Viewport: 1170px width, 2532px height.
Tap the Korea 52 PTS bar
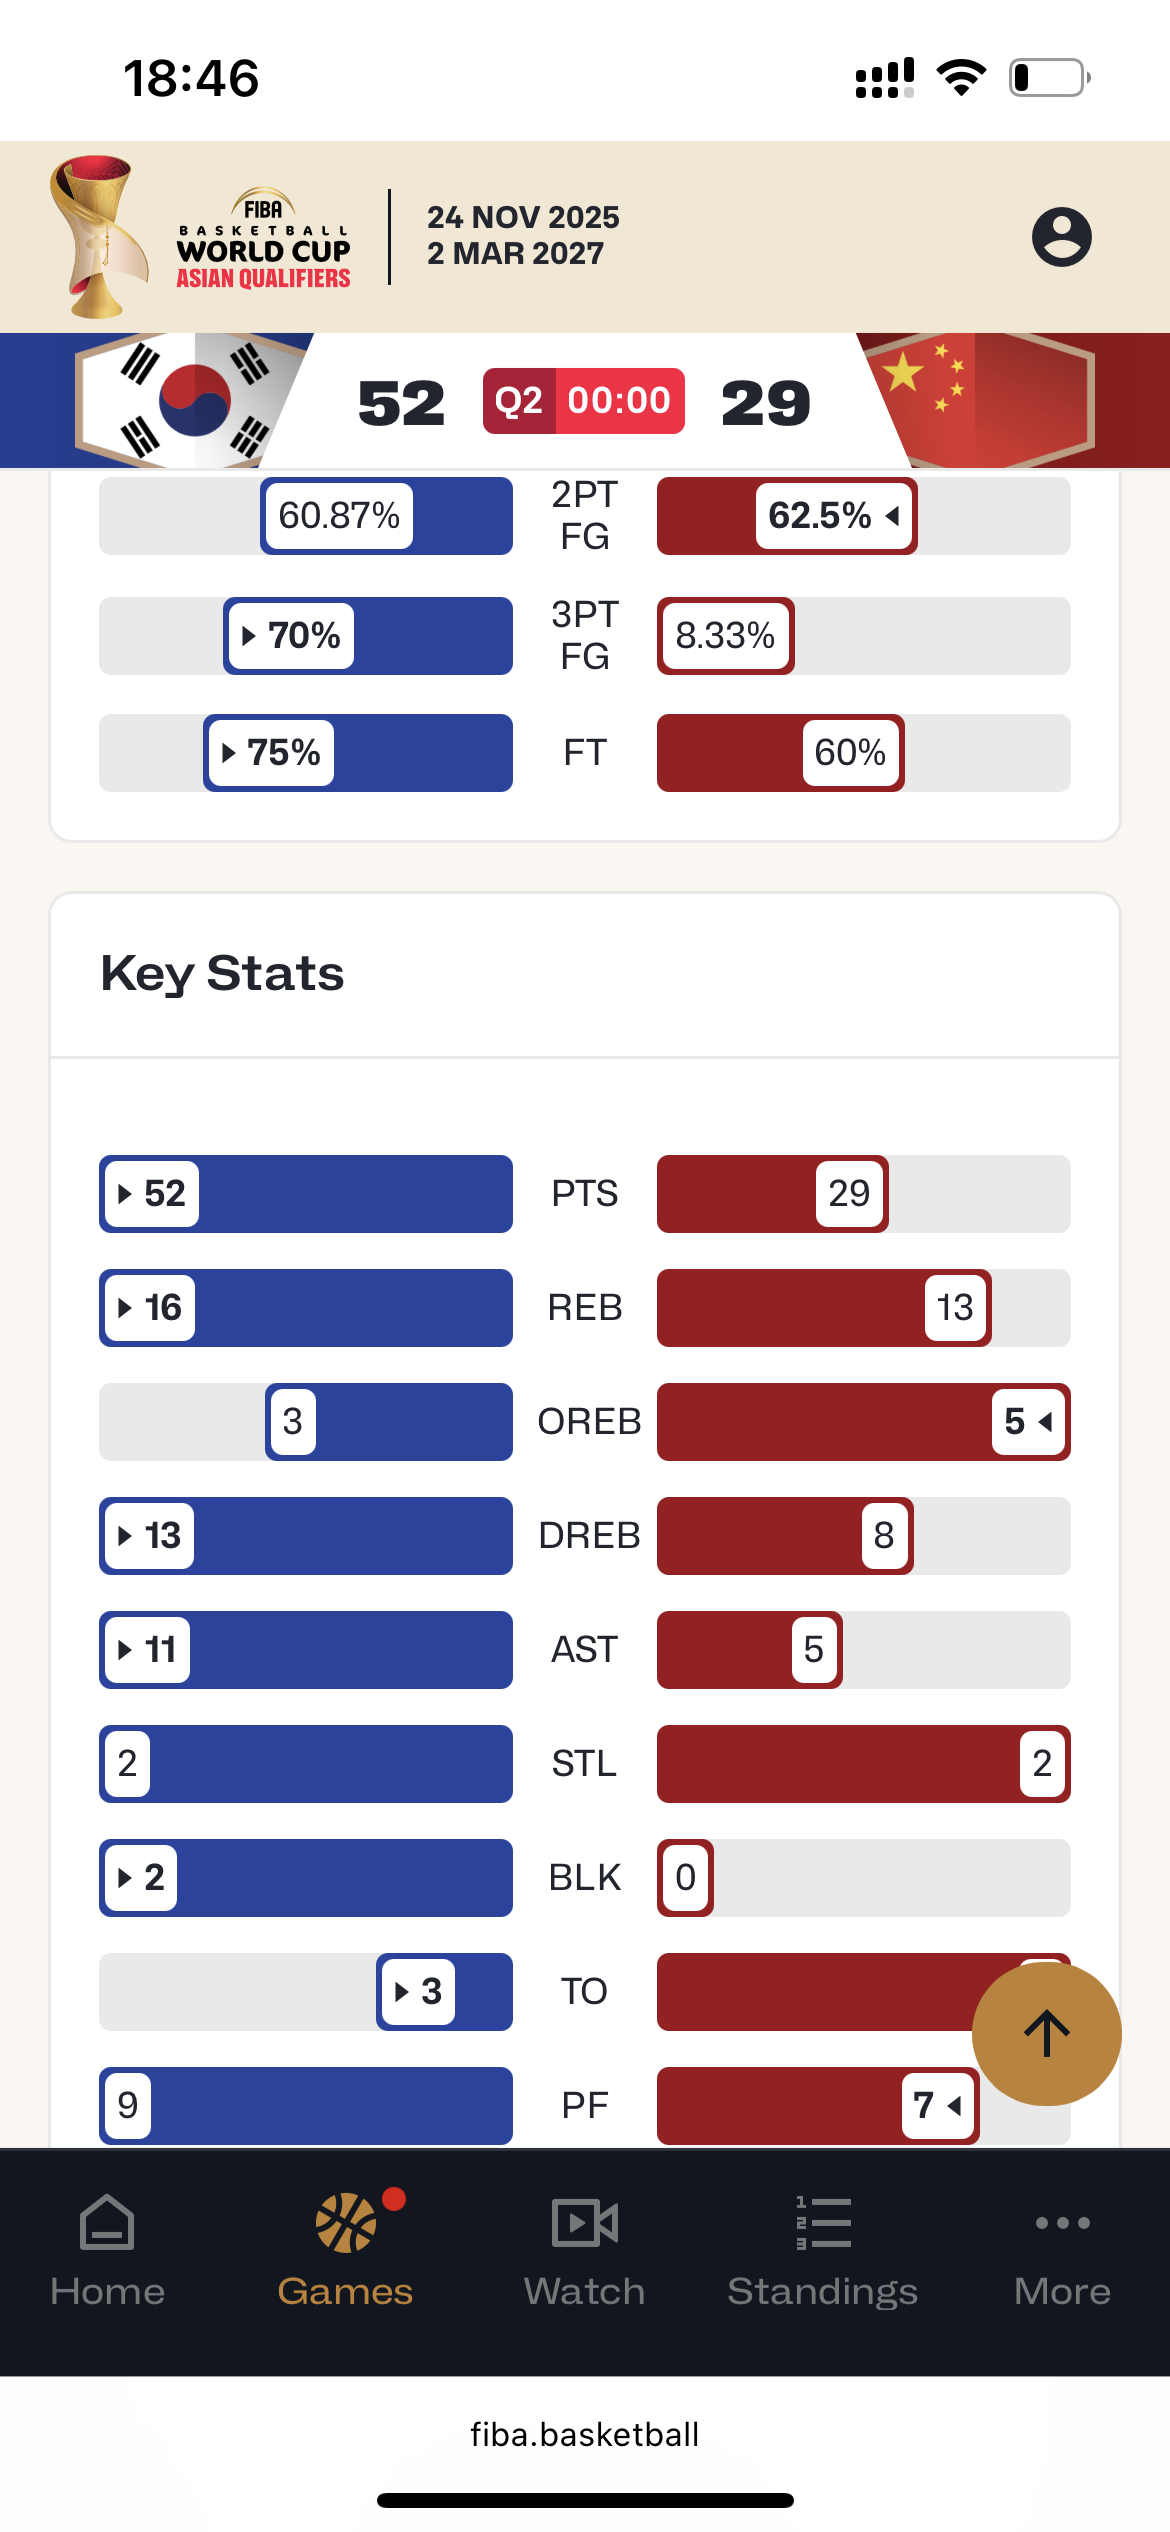pos(306,1194)
